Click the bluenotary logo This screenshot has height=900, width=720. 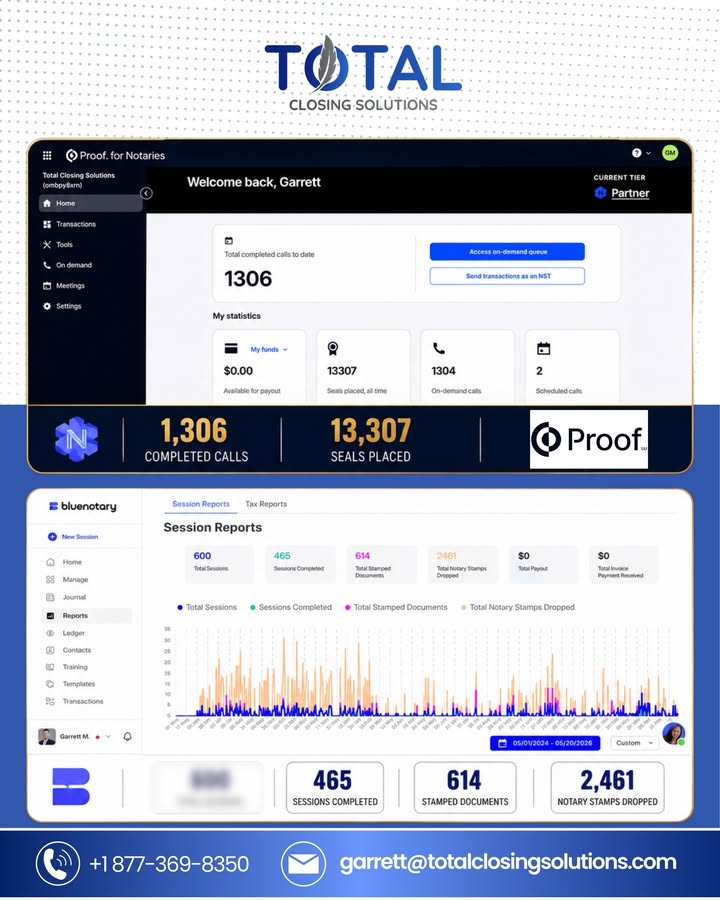point(83,506)
